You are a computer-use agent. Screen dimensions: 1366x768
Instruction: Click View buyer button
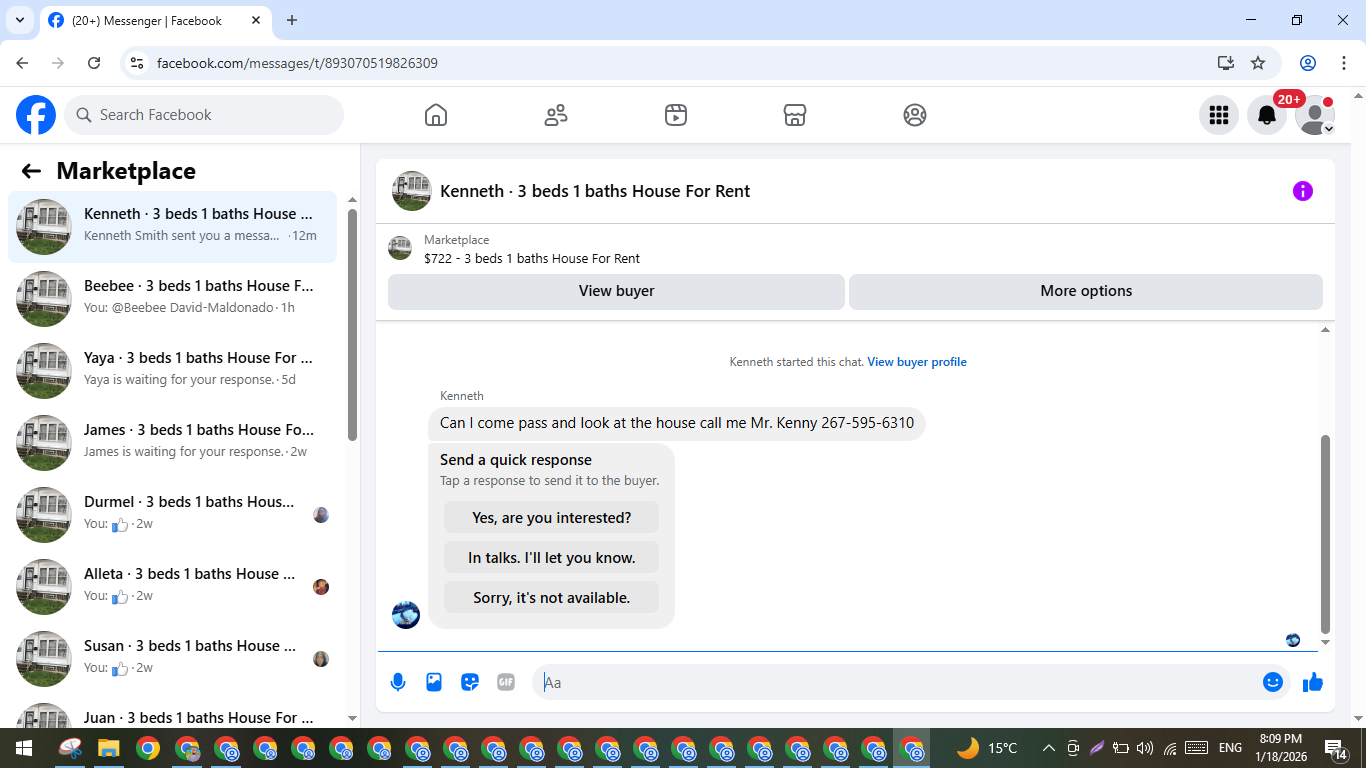(616, 291)
